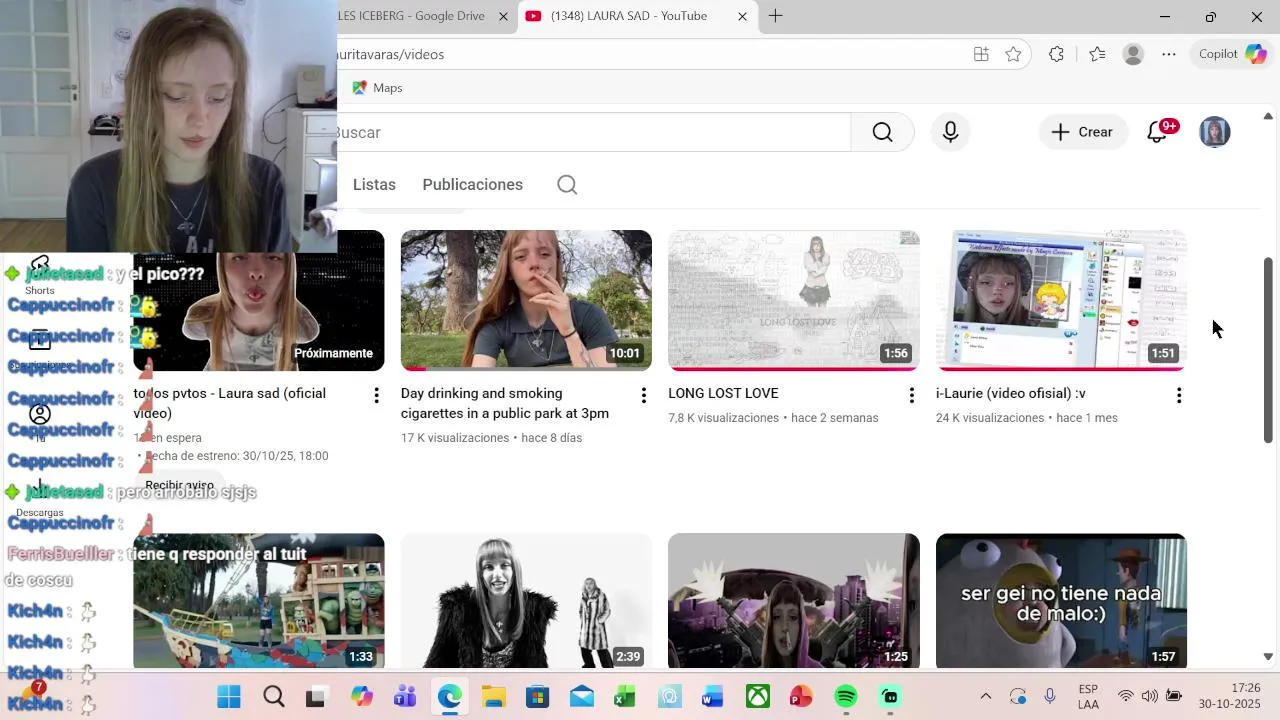Viewport: 1280px width, 720px height.
Task: Open options for todos pvtos video
Action: pyautogui.click(x=376, y=395)
